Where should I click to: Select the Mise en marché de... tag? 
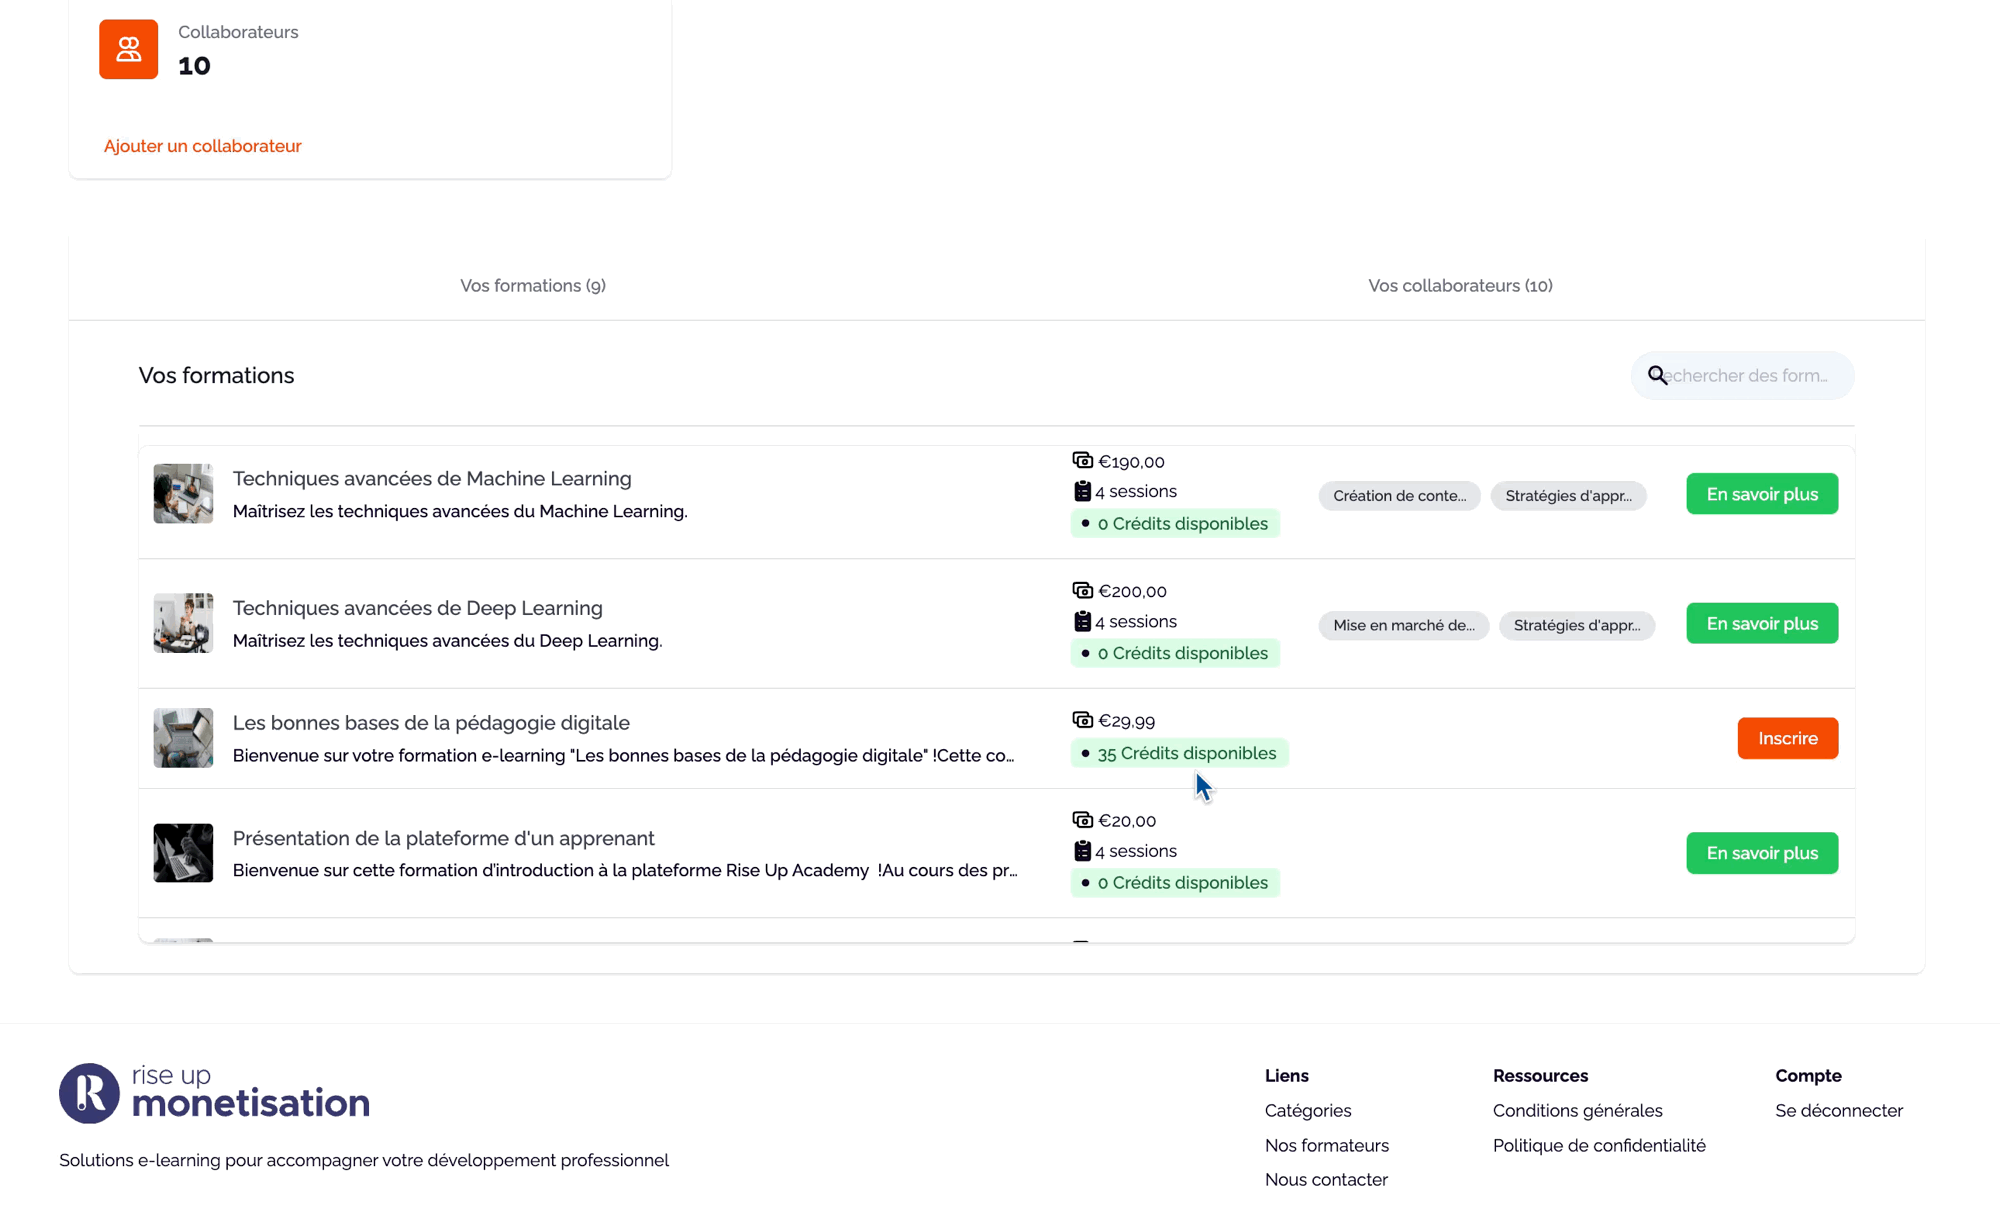(x=1403, y=626)
